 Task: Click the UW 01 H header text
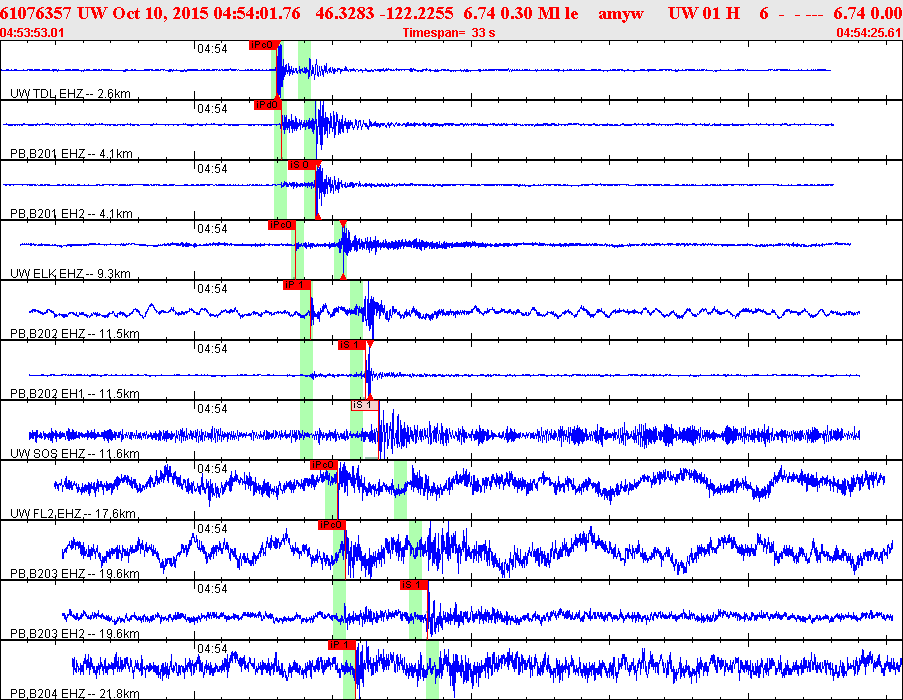click(704, 13)
